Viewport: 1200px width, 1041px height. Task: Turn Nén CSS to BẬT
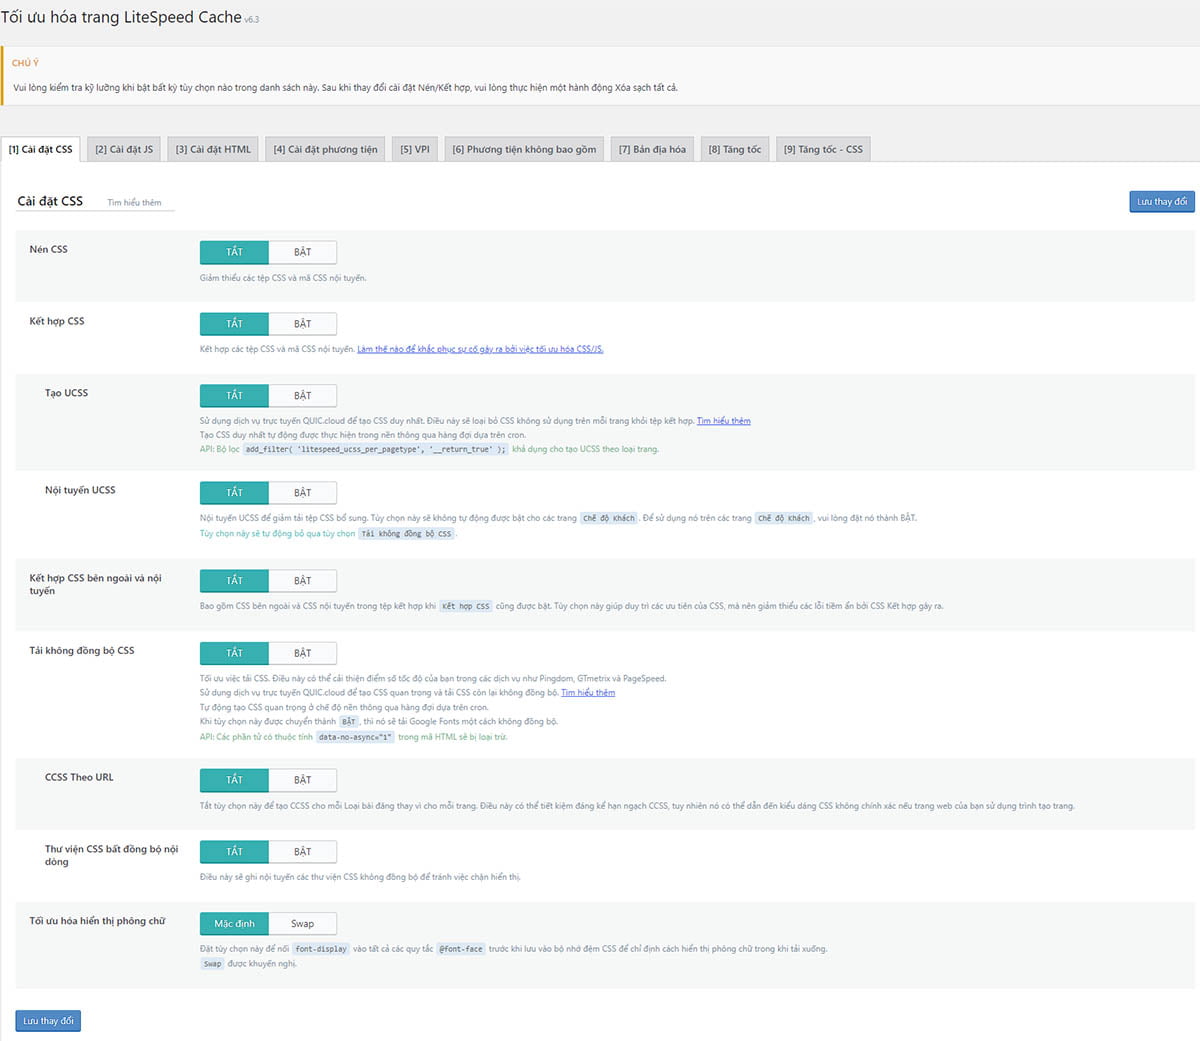click(x=303, y=252)
